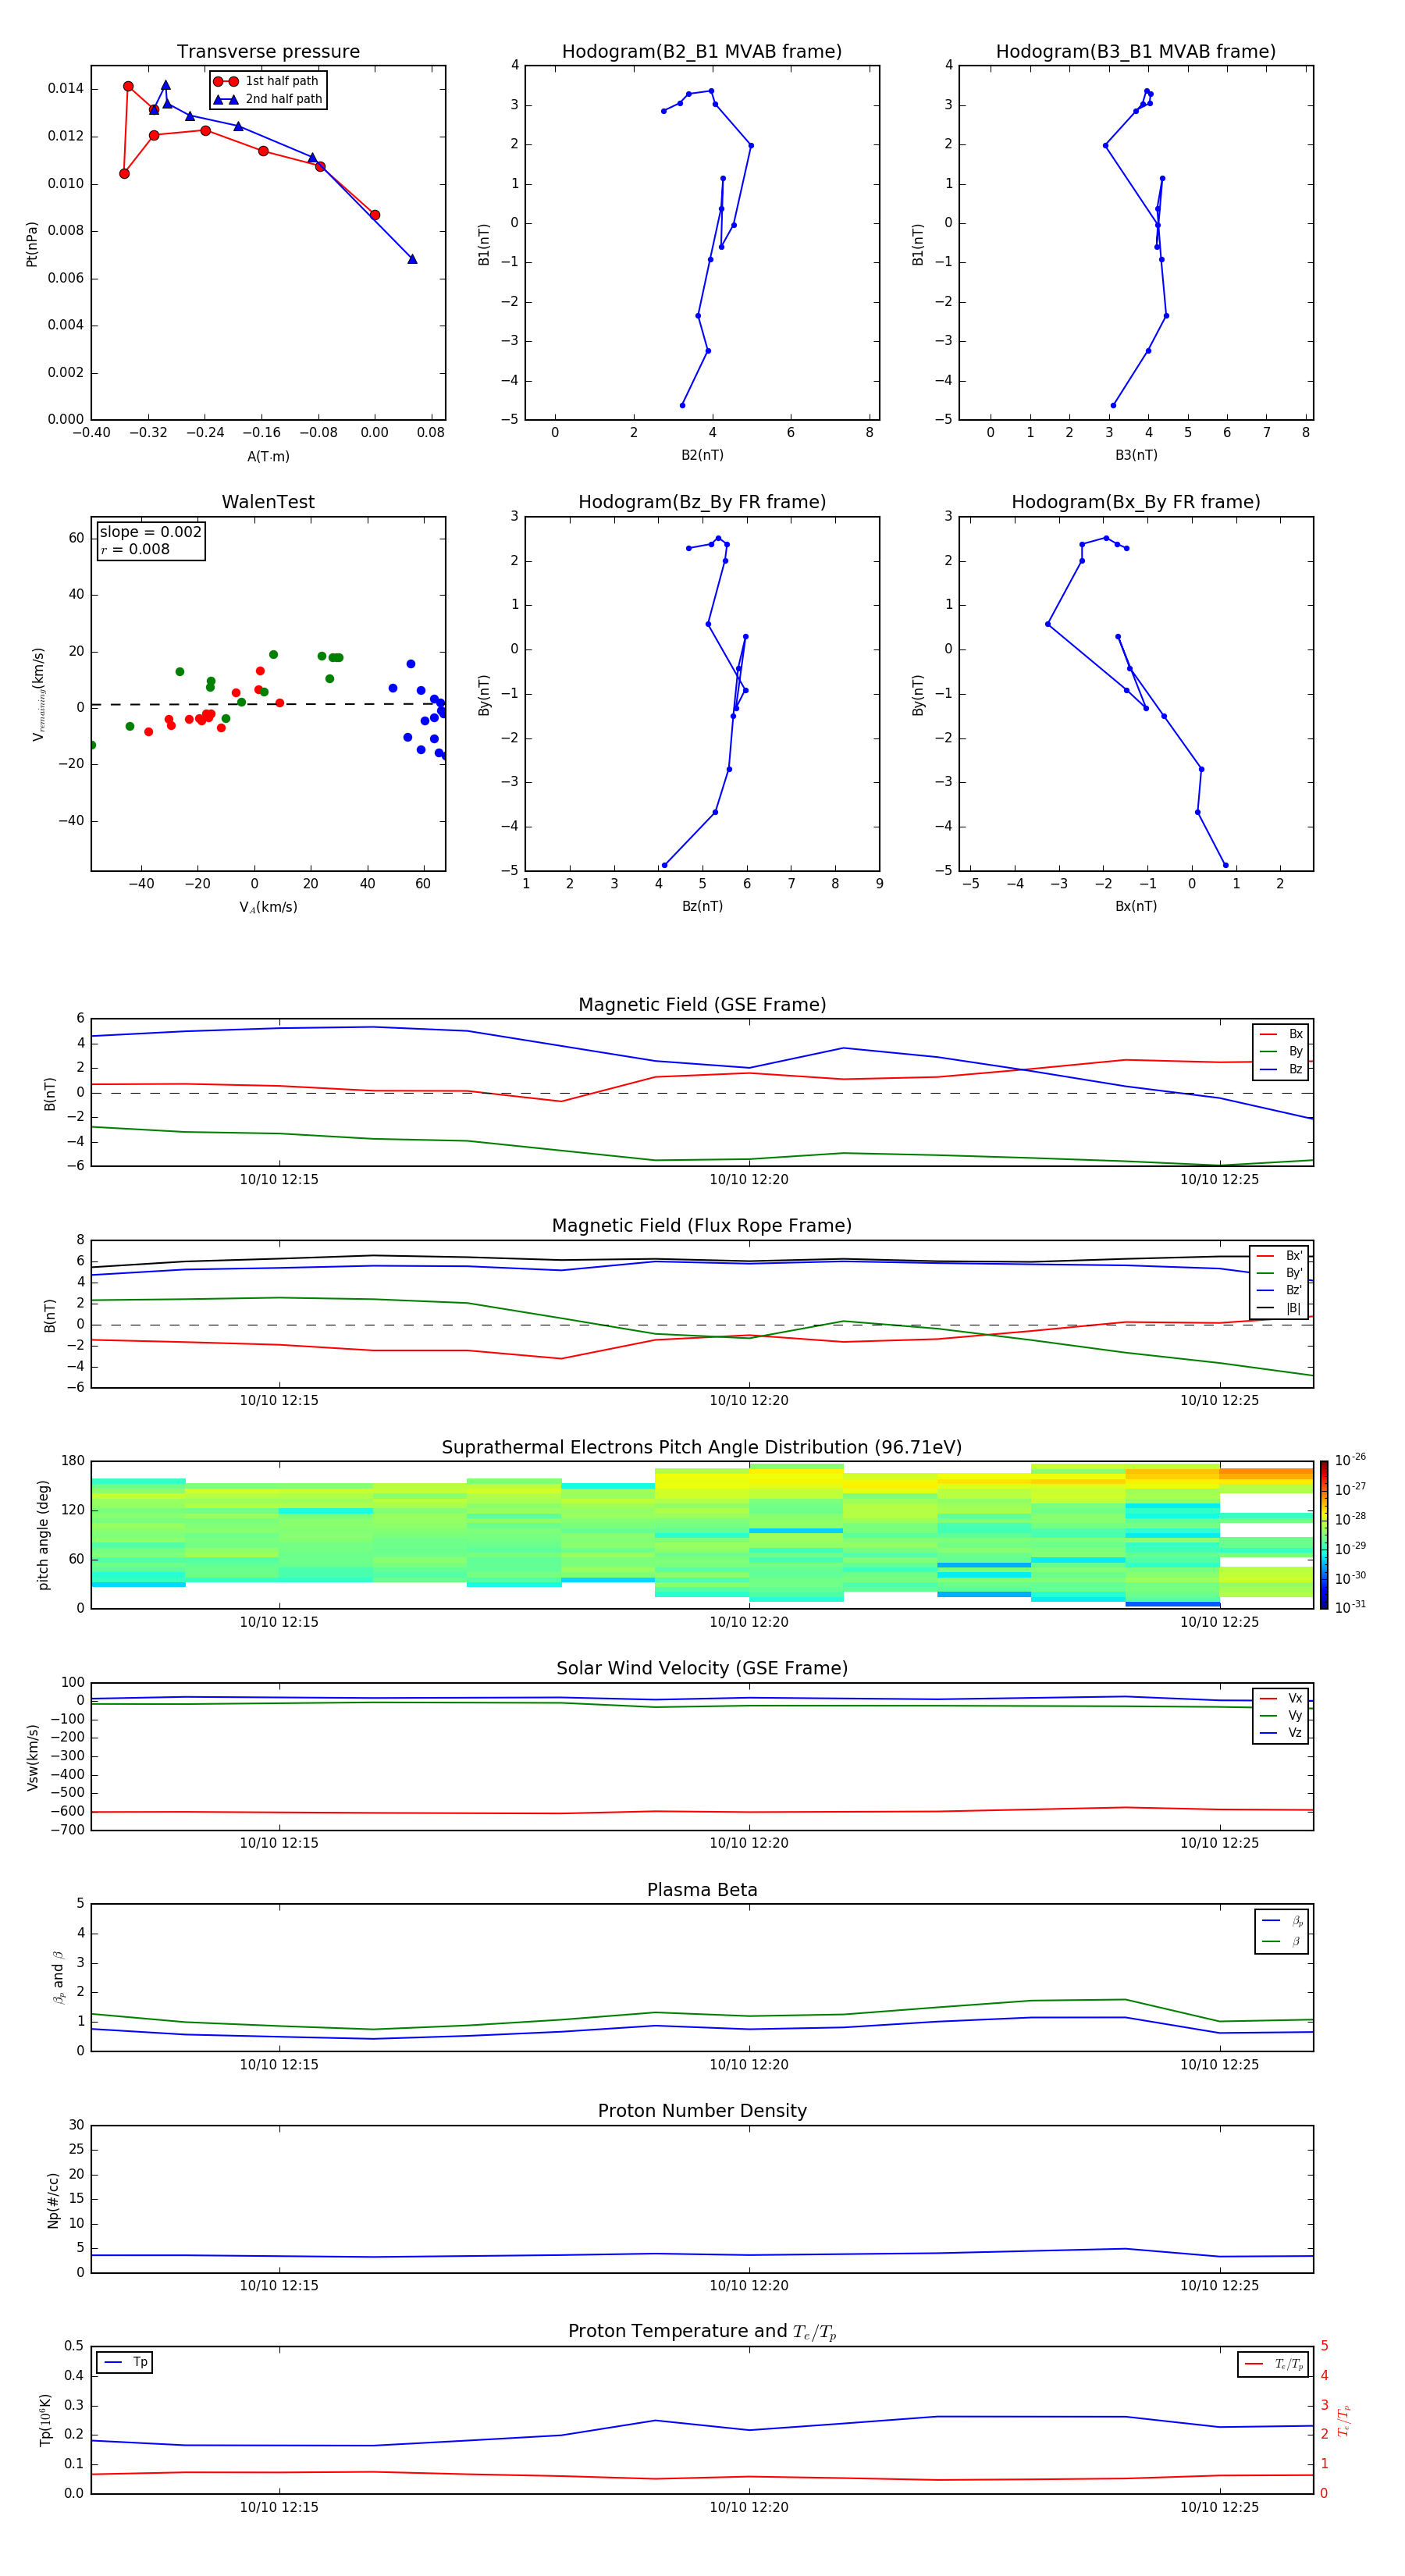1405x2576 pixels.
Task: Click the 'pitch angle (deg)' axis label
Action: [x=43, y=1535]
